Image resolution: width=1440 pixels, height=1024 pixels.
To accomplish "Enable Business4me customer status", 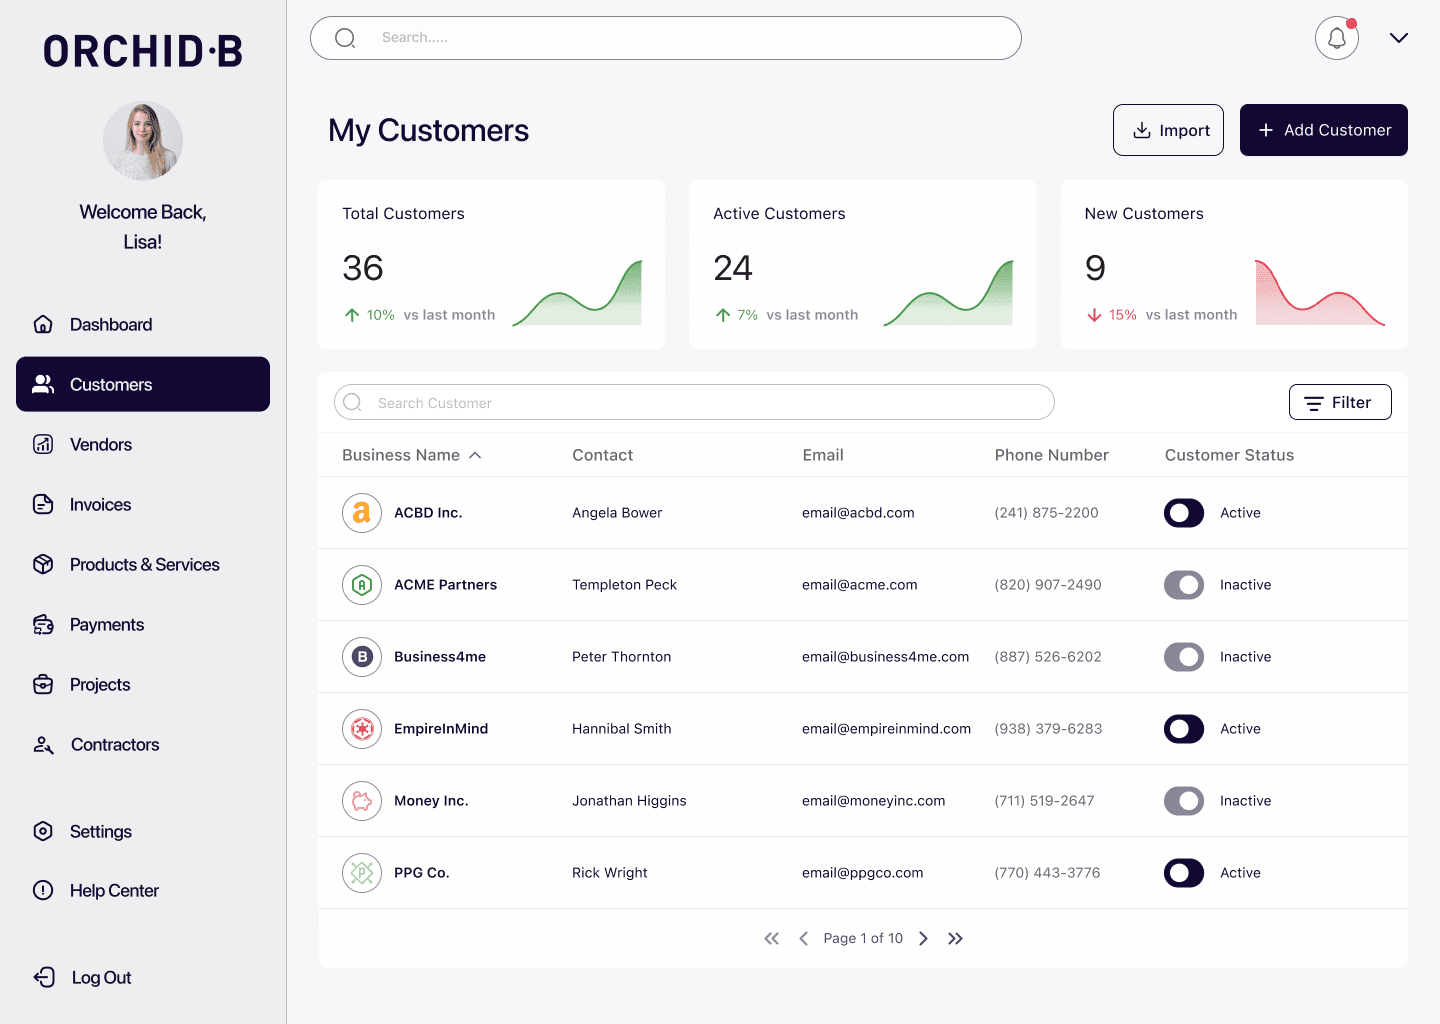I will pyautogui.click(x=1184, y=657).
